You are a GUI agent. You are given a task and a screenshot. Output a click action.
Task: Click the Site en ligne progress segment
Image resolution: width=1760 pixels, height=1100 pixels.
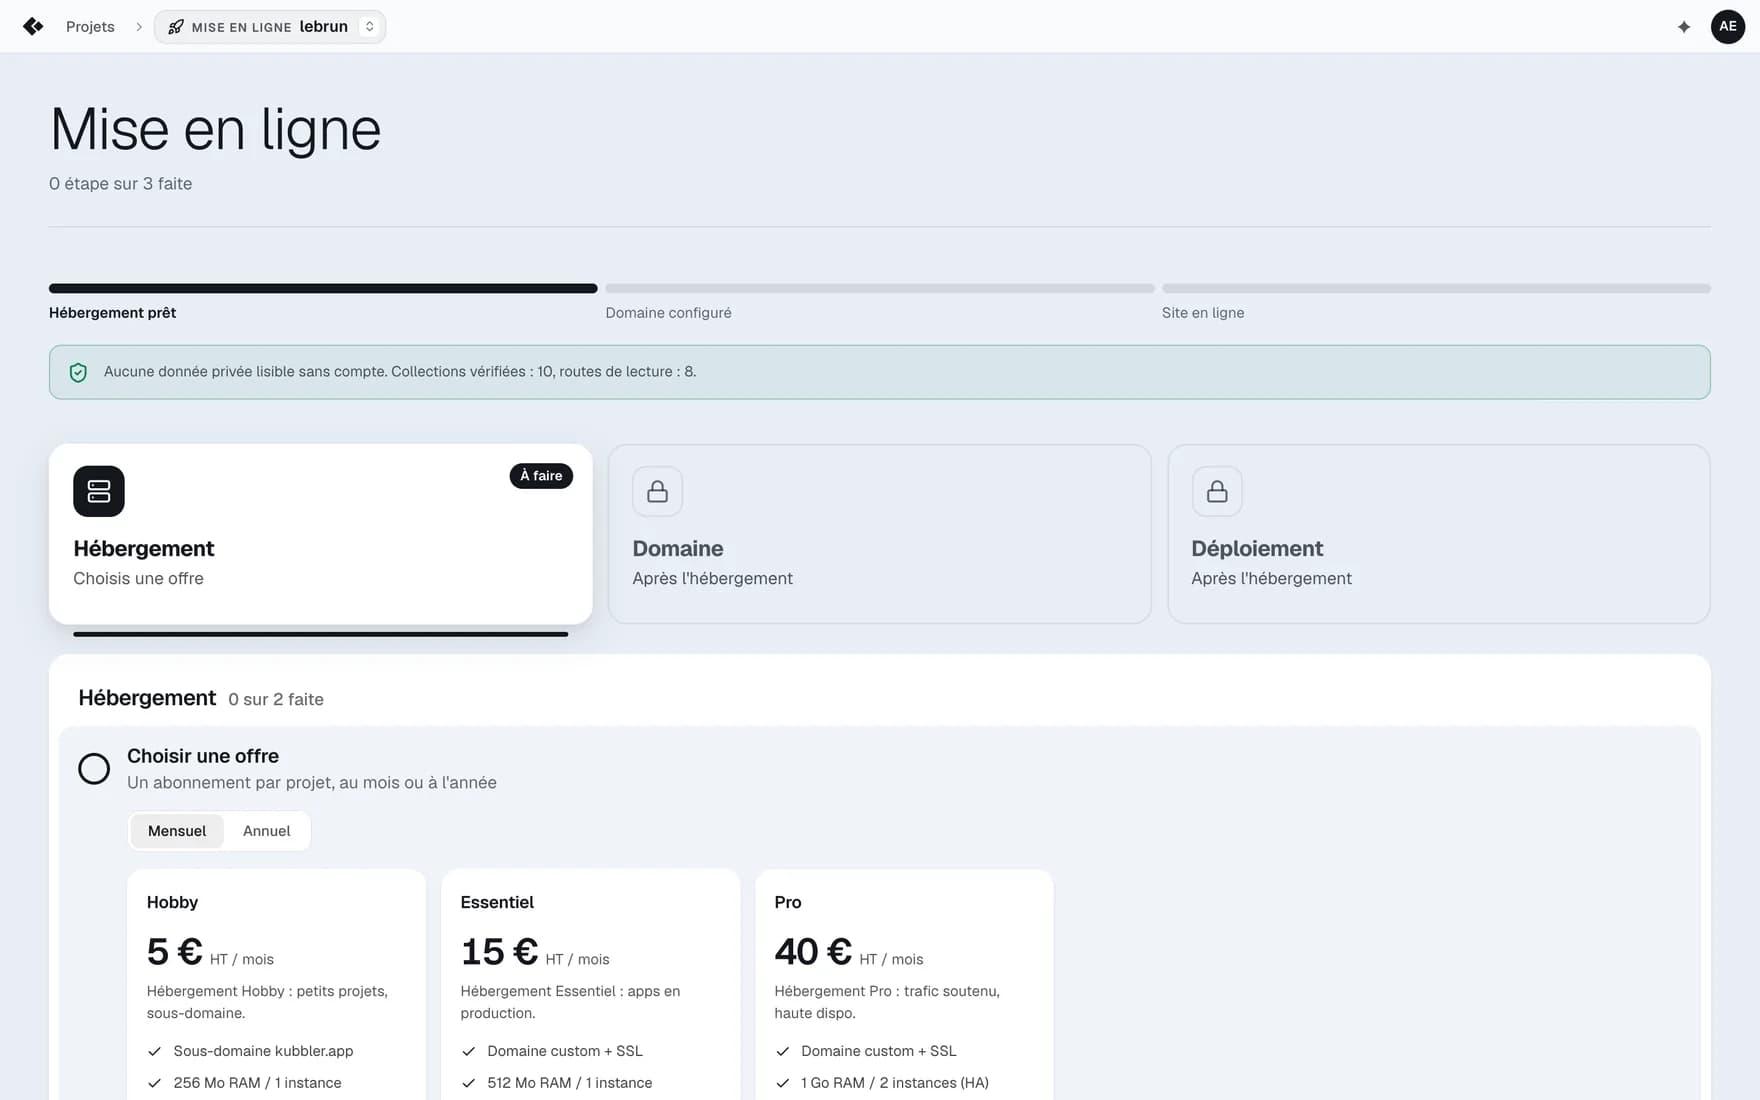1436,289
